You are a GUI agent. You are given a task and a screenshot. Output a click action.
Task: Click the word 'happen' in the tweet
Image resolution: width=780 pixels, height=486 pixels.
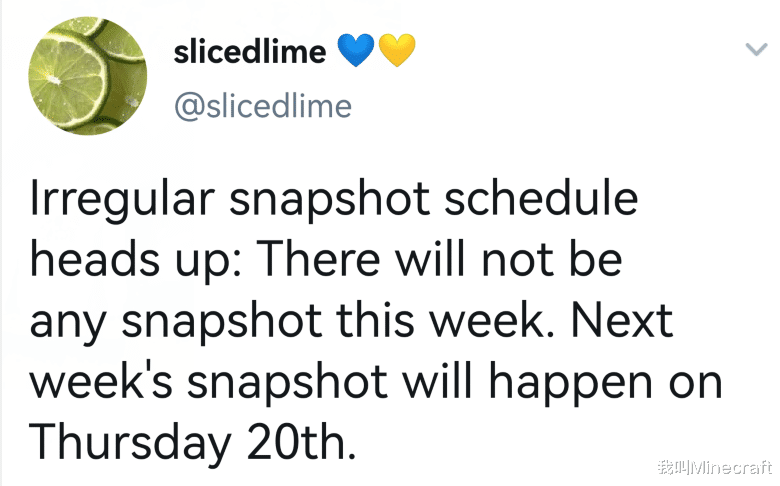[x=570, y=384]
